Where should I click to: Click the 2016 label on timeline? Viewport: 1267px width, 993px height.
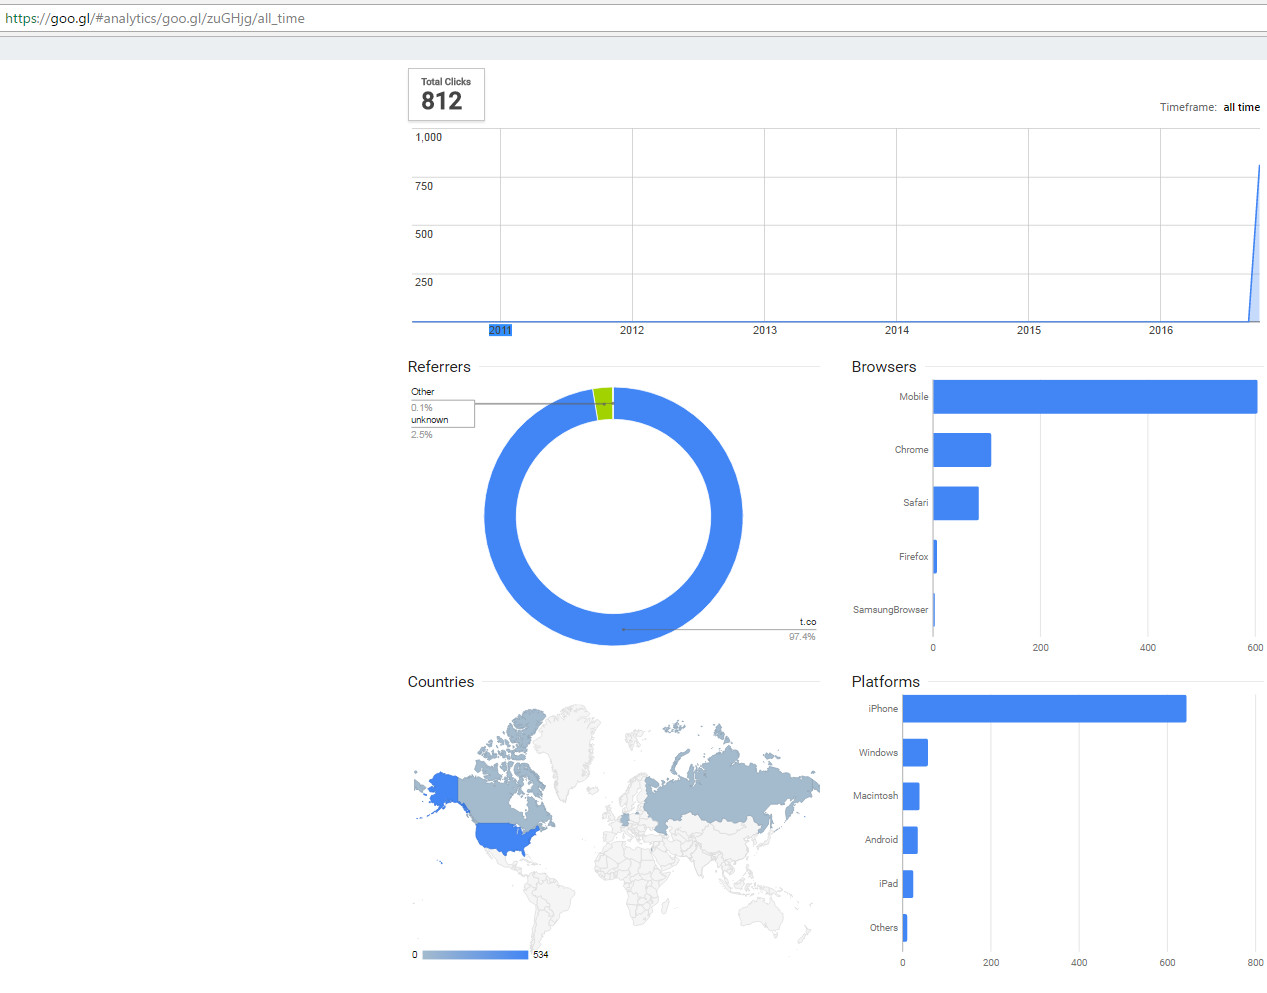(x=1160, y=330)
